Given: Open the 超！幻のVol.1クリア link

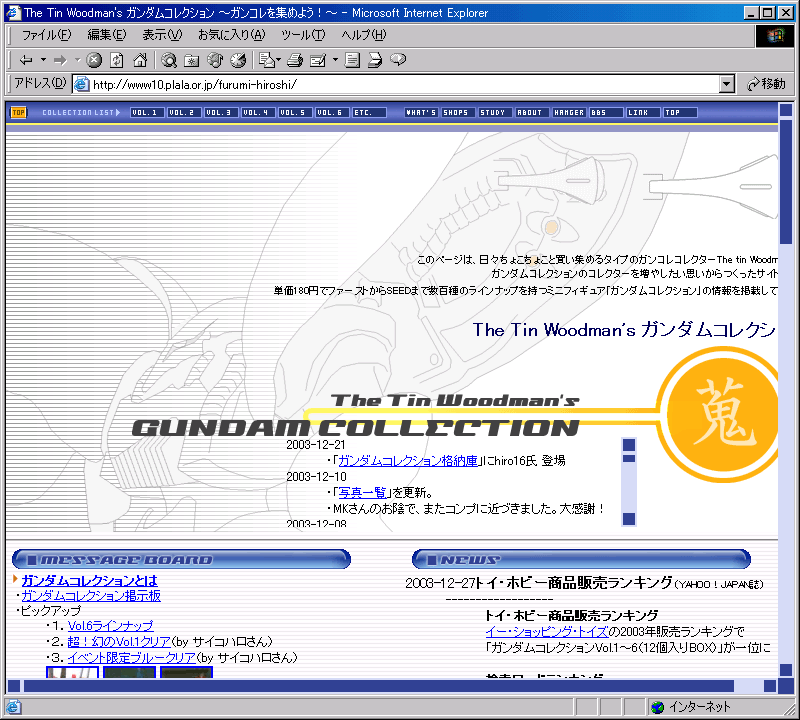Looking at the screenshot, I should pyautogui.click(x=119, y=641).
